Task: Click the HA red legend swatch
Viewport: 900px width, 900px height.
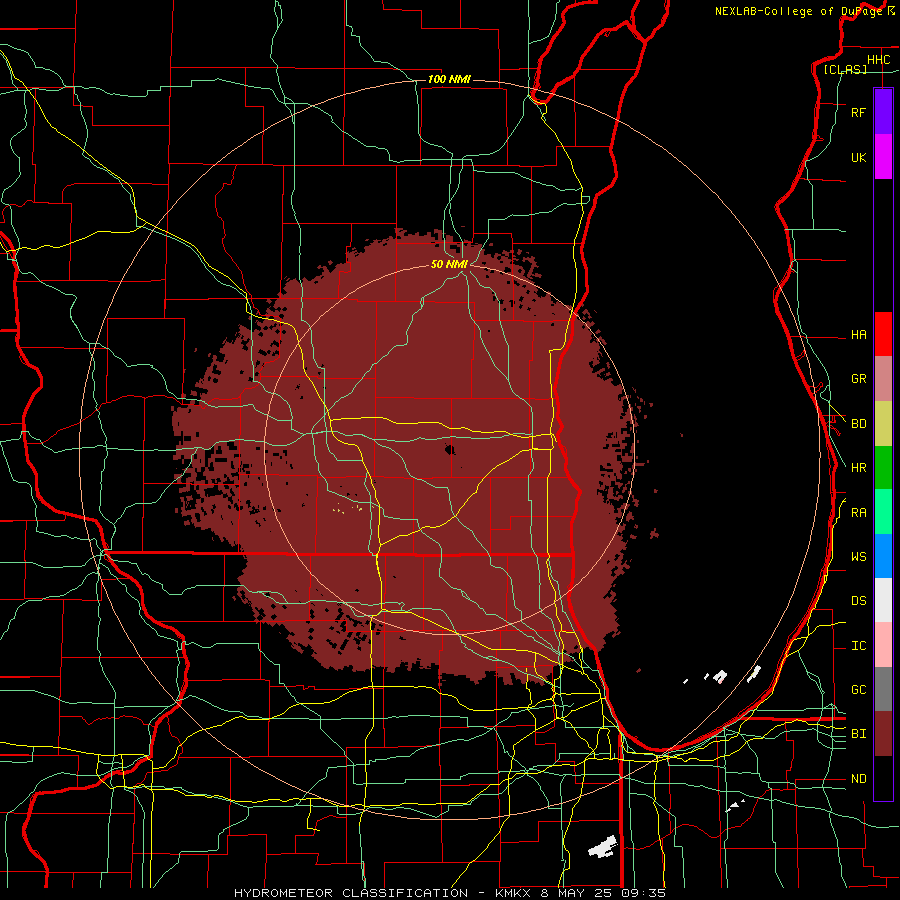Action: 883,334
